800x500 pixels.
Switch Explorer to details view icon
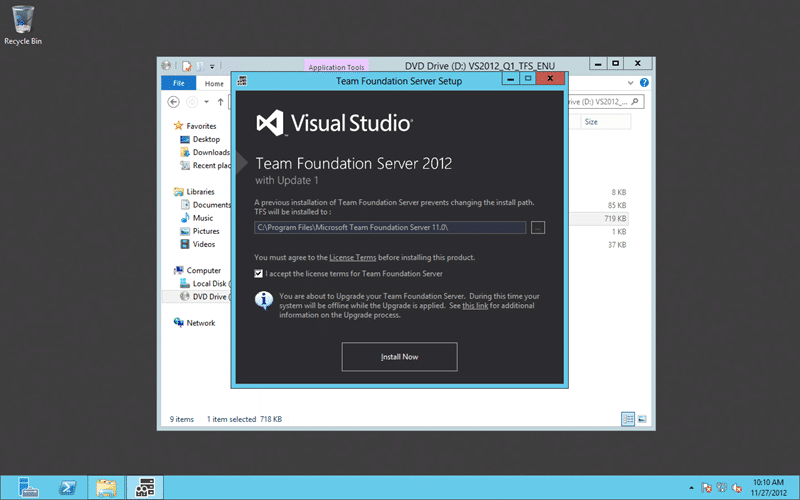[x=628, y=419]
